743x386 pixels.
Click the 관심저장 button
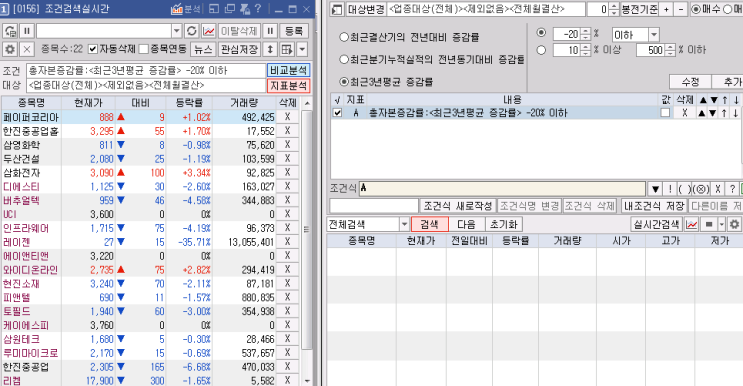(x=239, y=49)
